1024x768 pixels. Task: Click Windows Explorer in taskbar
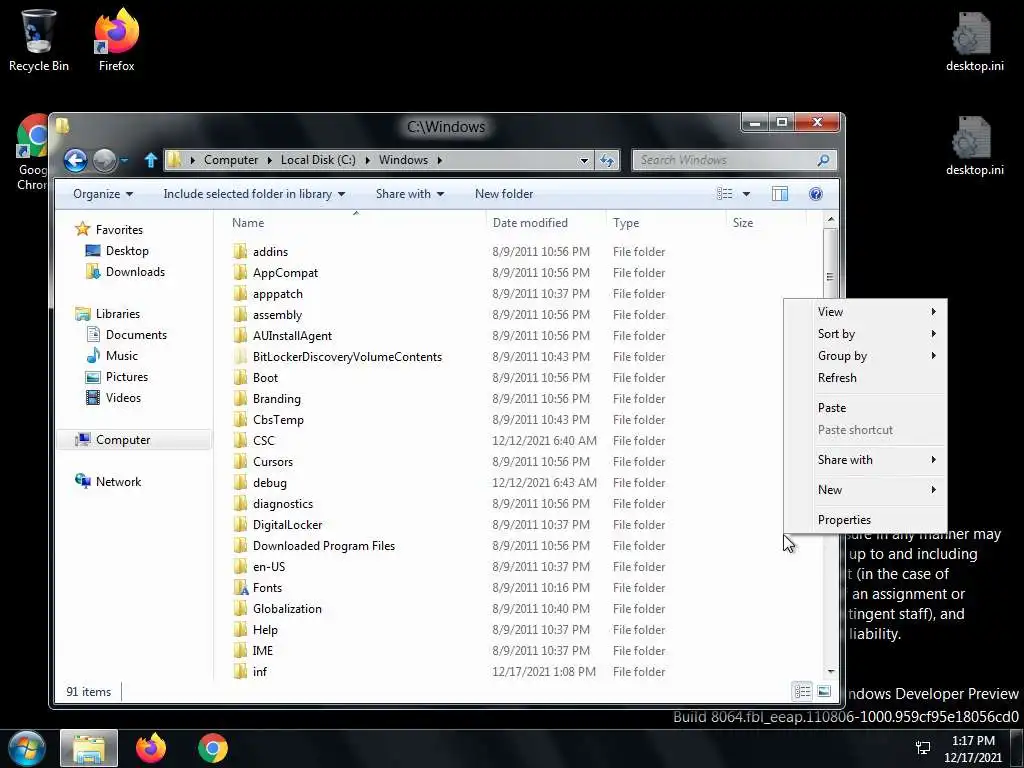pyautogui.click(x=89, y=748)
